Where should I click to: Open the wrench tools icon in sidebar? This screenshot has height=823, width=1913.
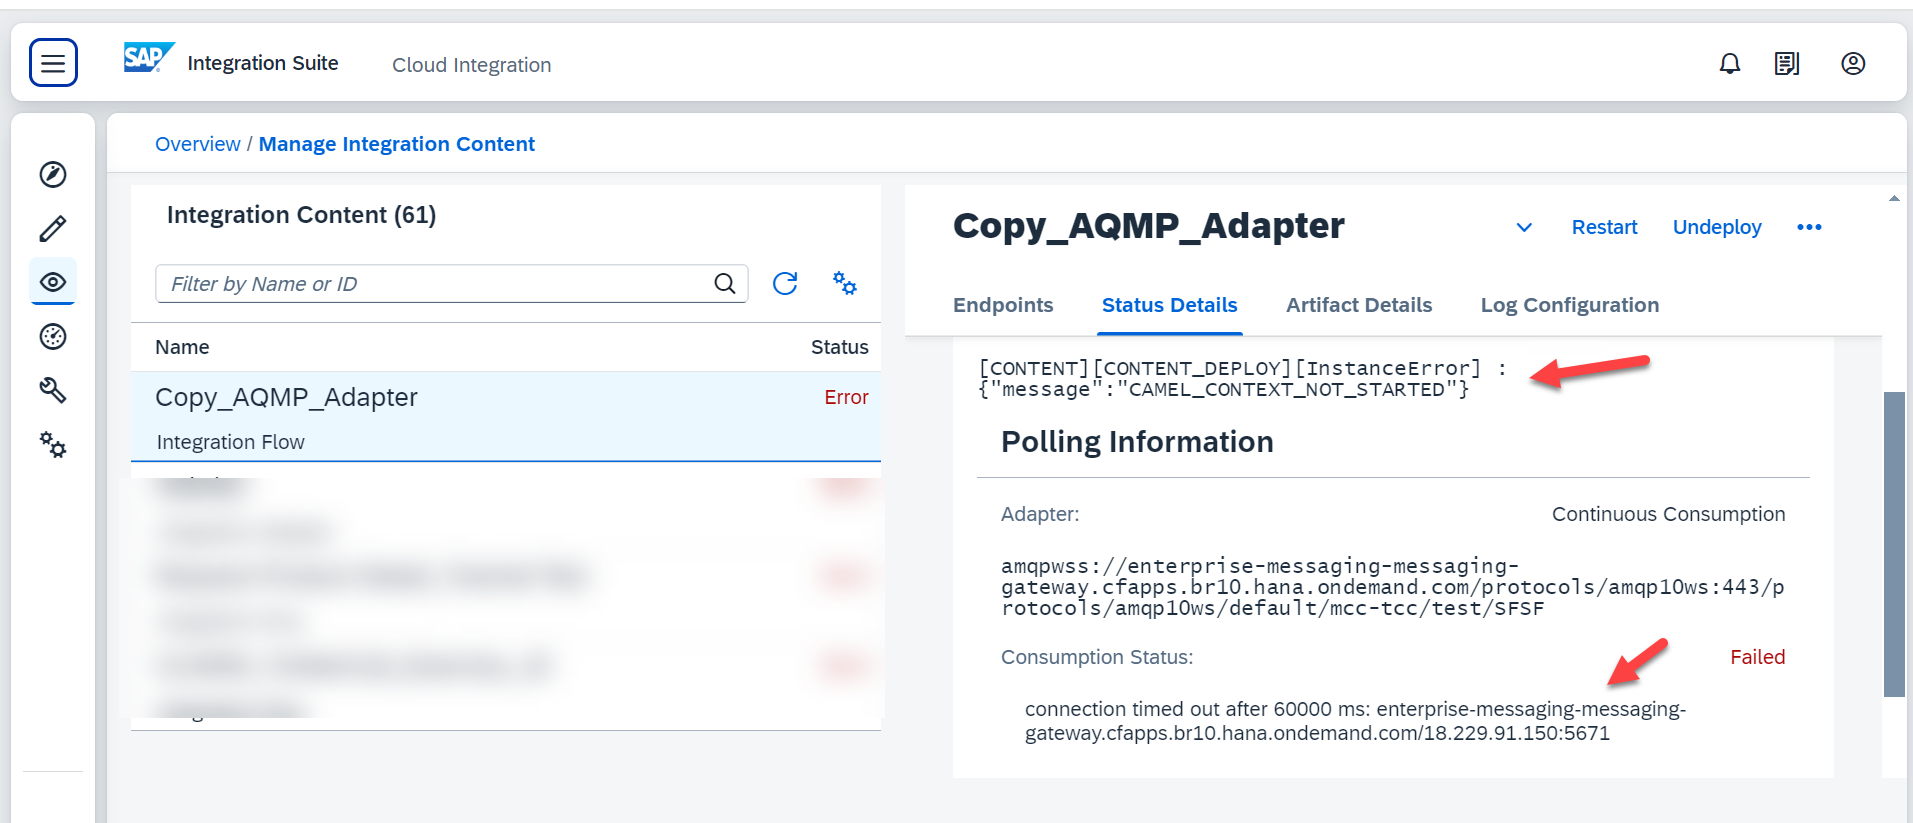[53, 390]
